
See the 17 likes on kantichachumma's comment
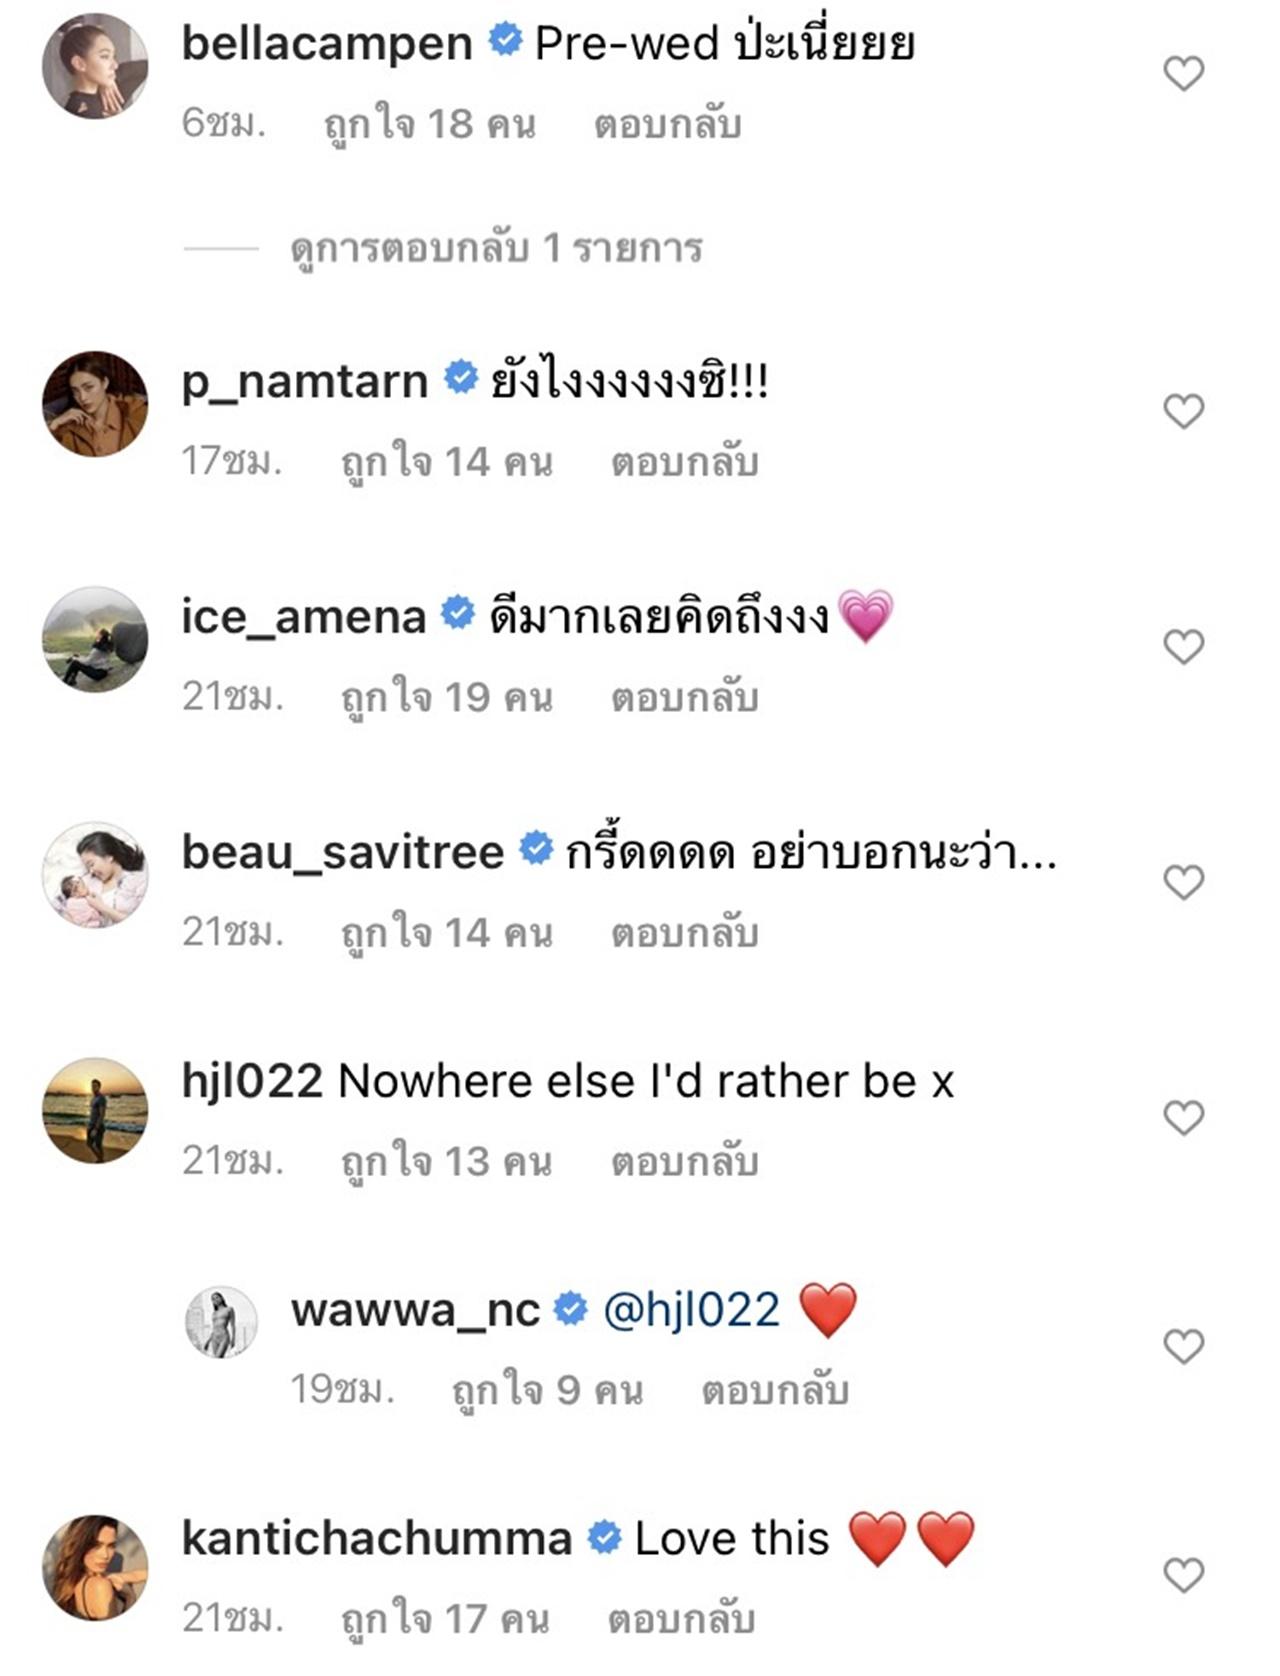pos(444,1618)
